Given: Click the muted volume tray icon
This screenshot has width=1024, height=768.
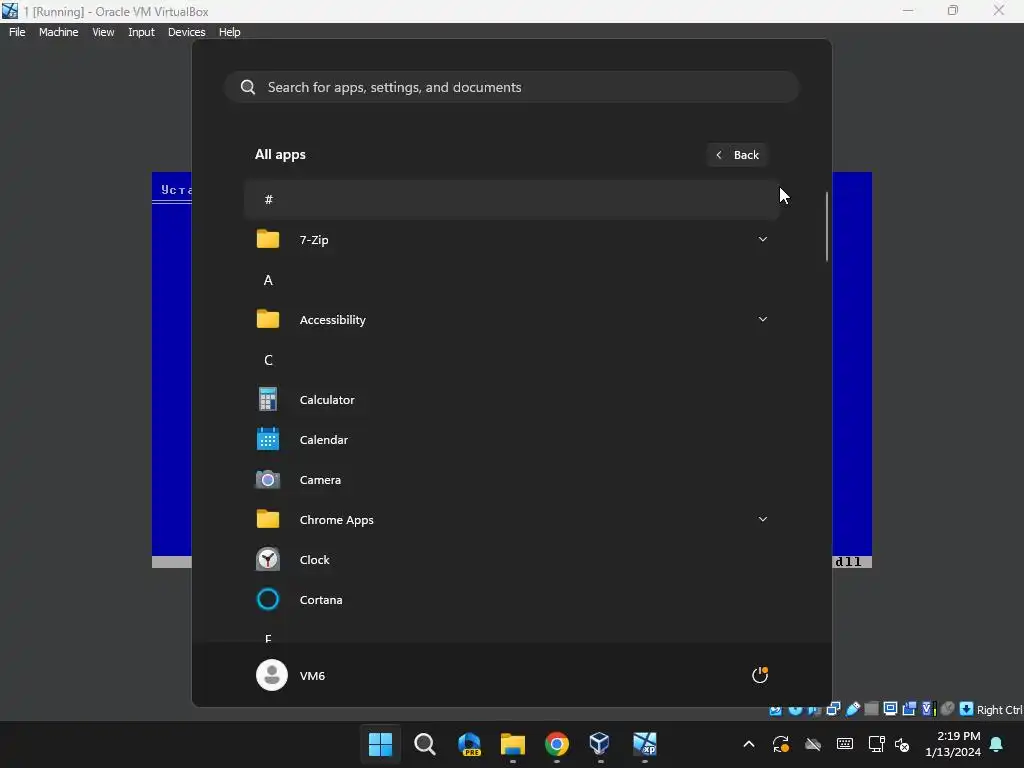Looking at the screenshot, I should pos(902,744).
